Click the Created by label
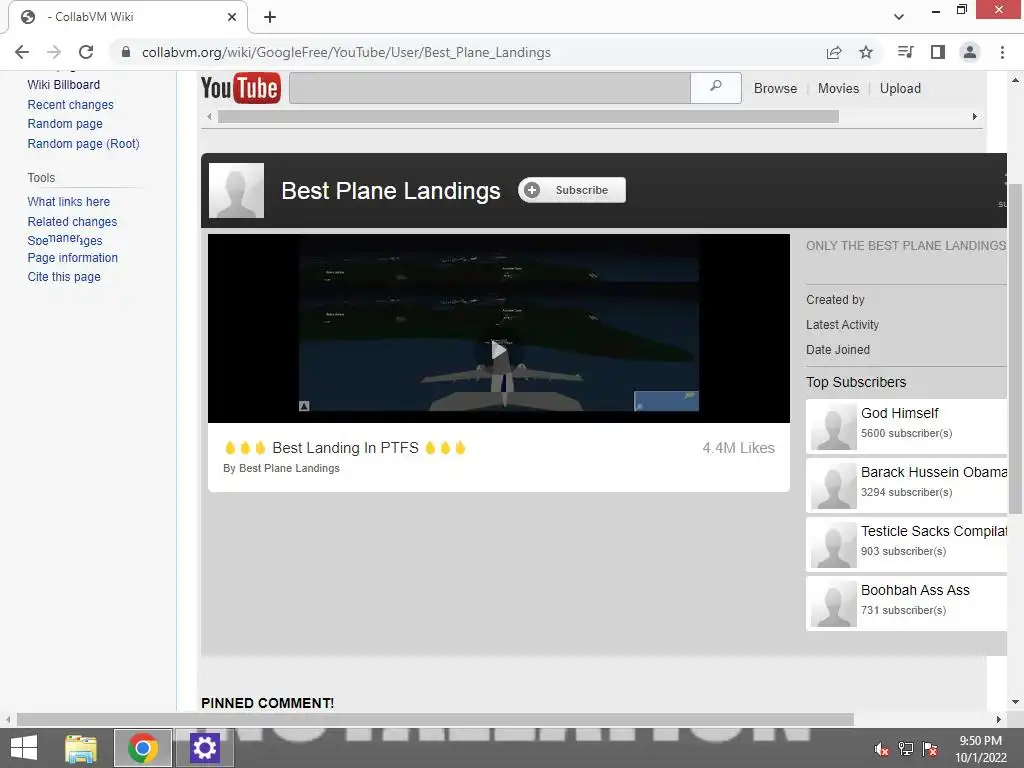The width and height of the screenshot is (1024, 768). [x=835, y=300]
